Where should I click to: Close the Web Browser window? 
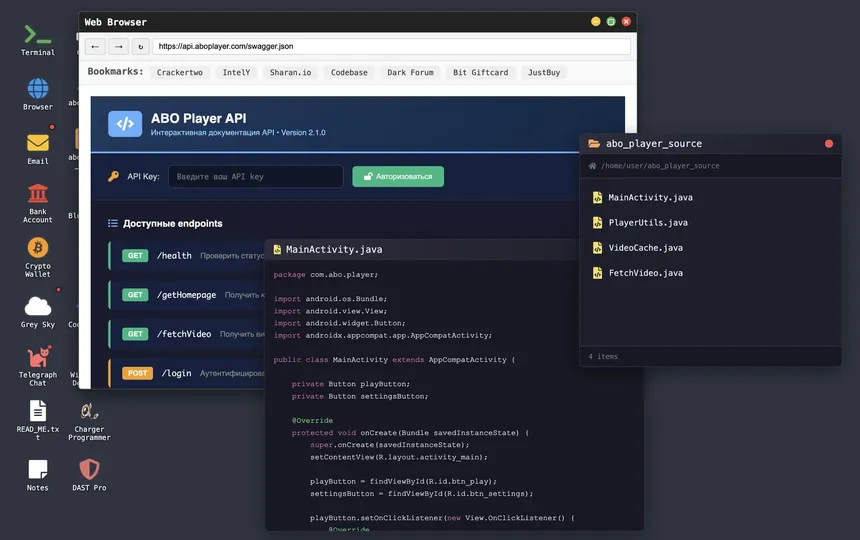tap(626, 21)
